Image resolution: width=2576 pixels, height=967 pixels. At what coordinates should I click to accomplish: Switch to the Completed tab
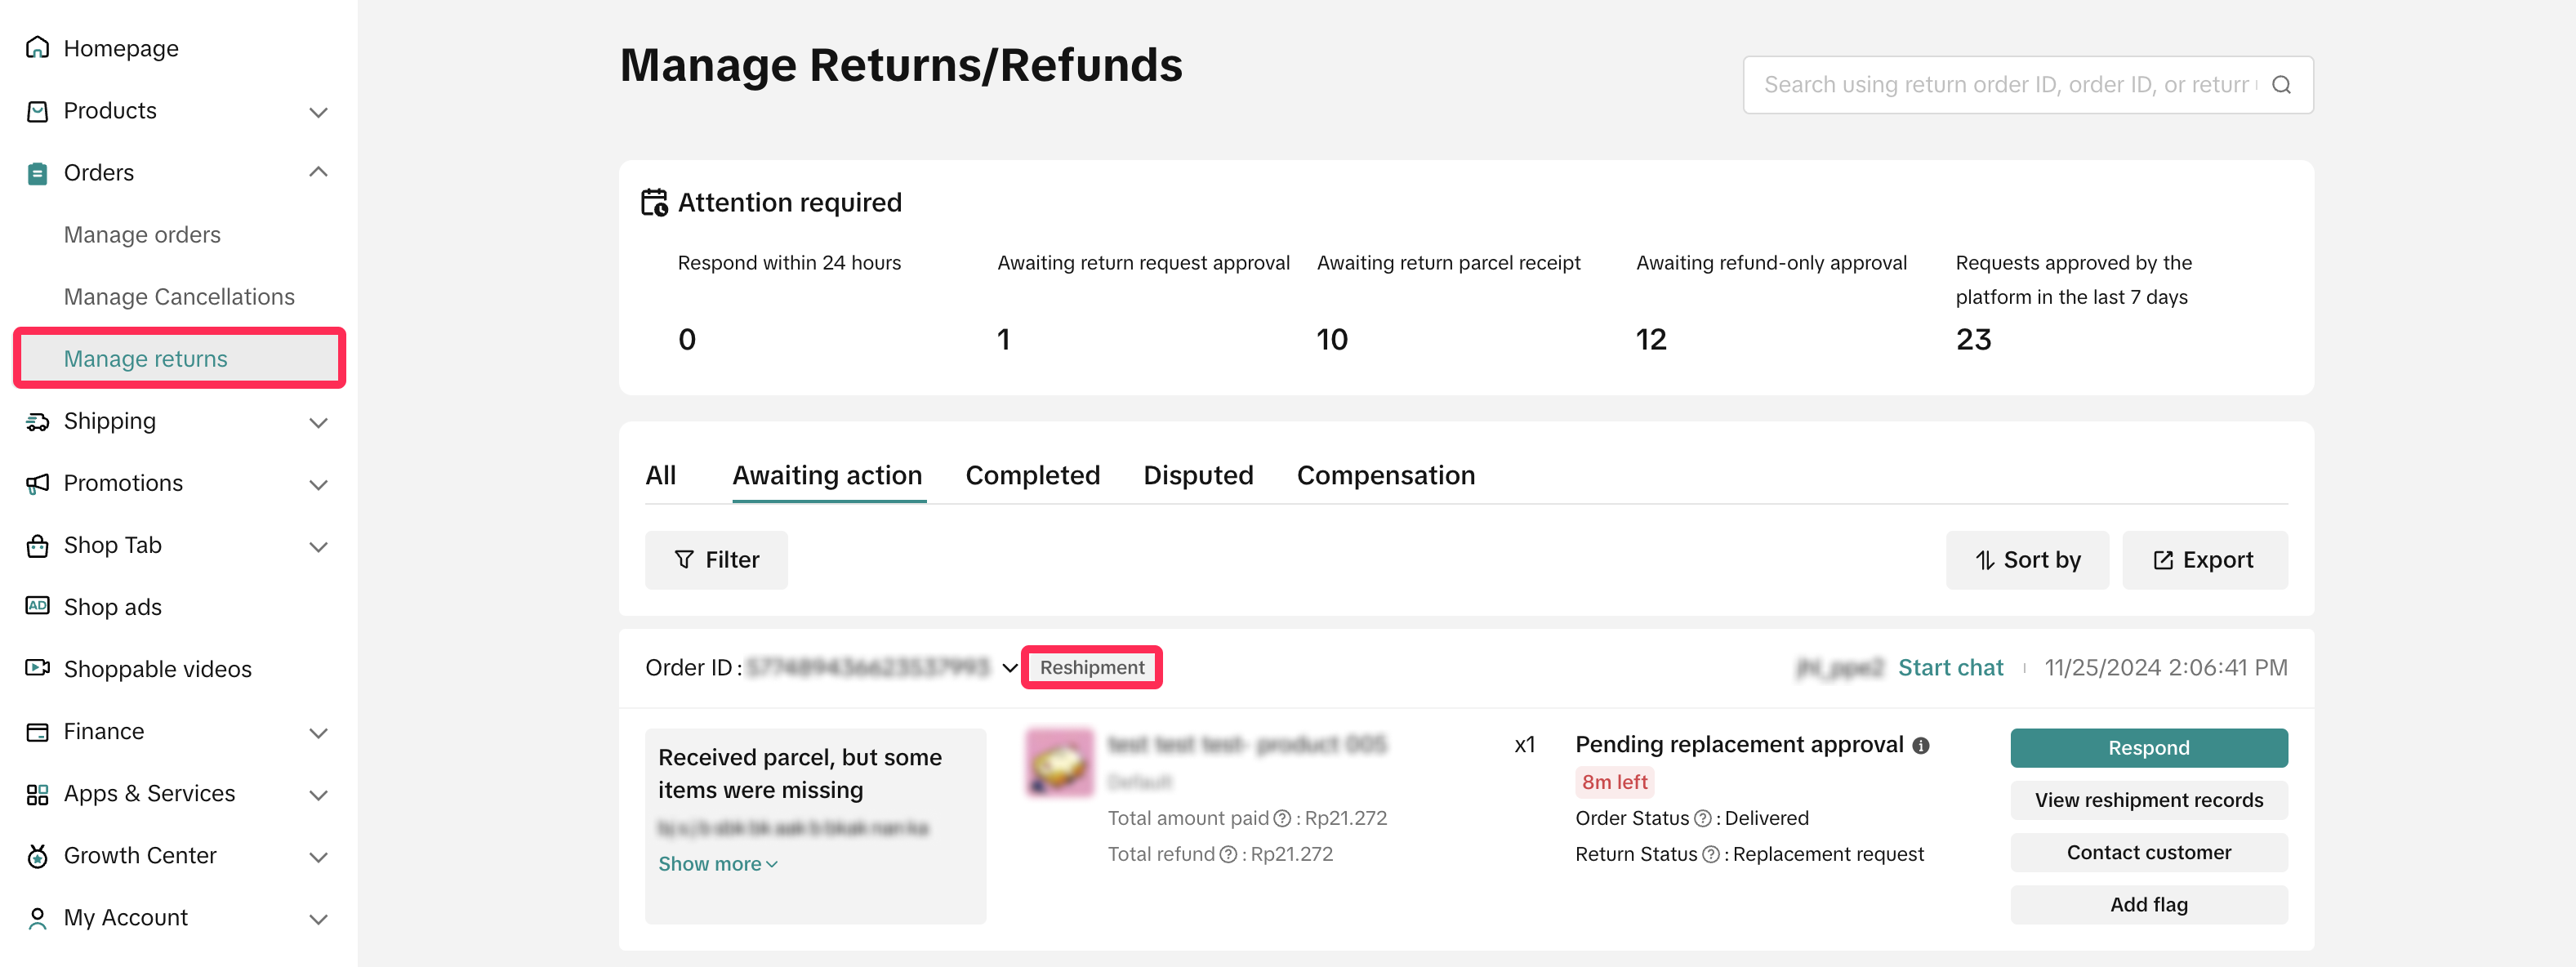pos(1032,475)
